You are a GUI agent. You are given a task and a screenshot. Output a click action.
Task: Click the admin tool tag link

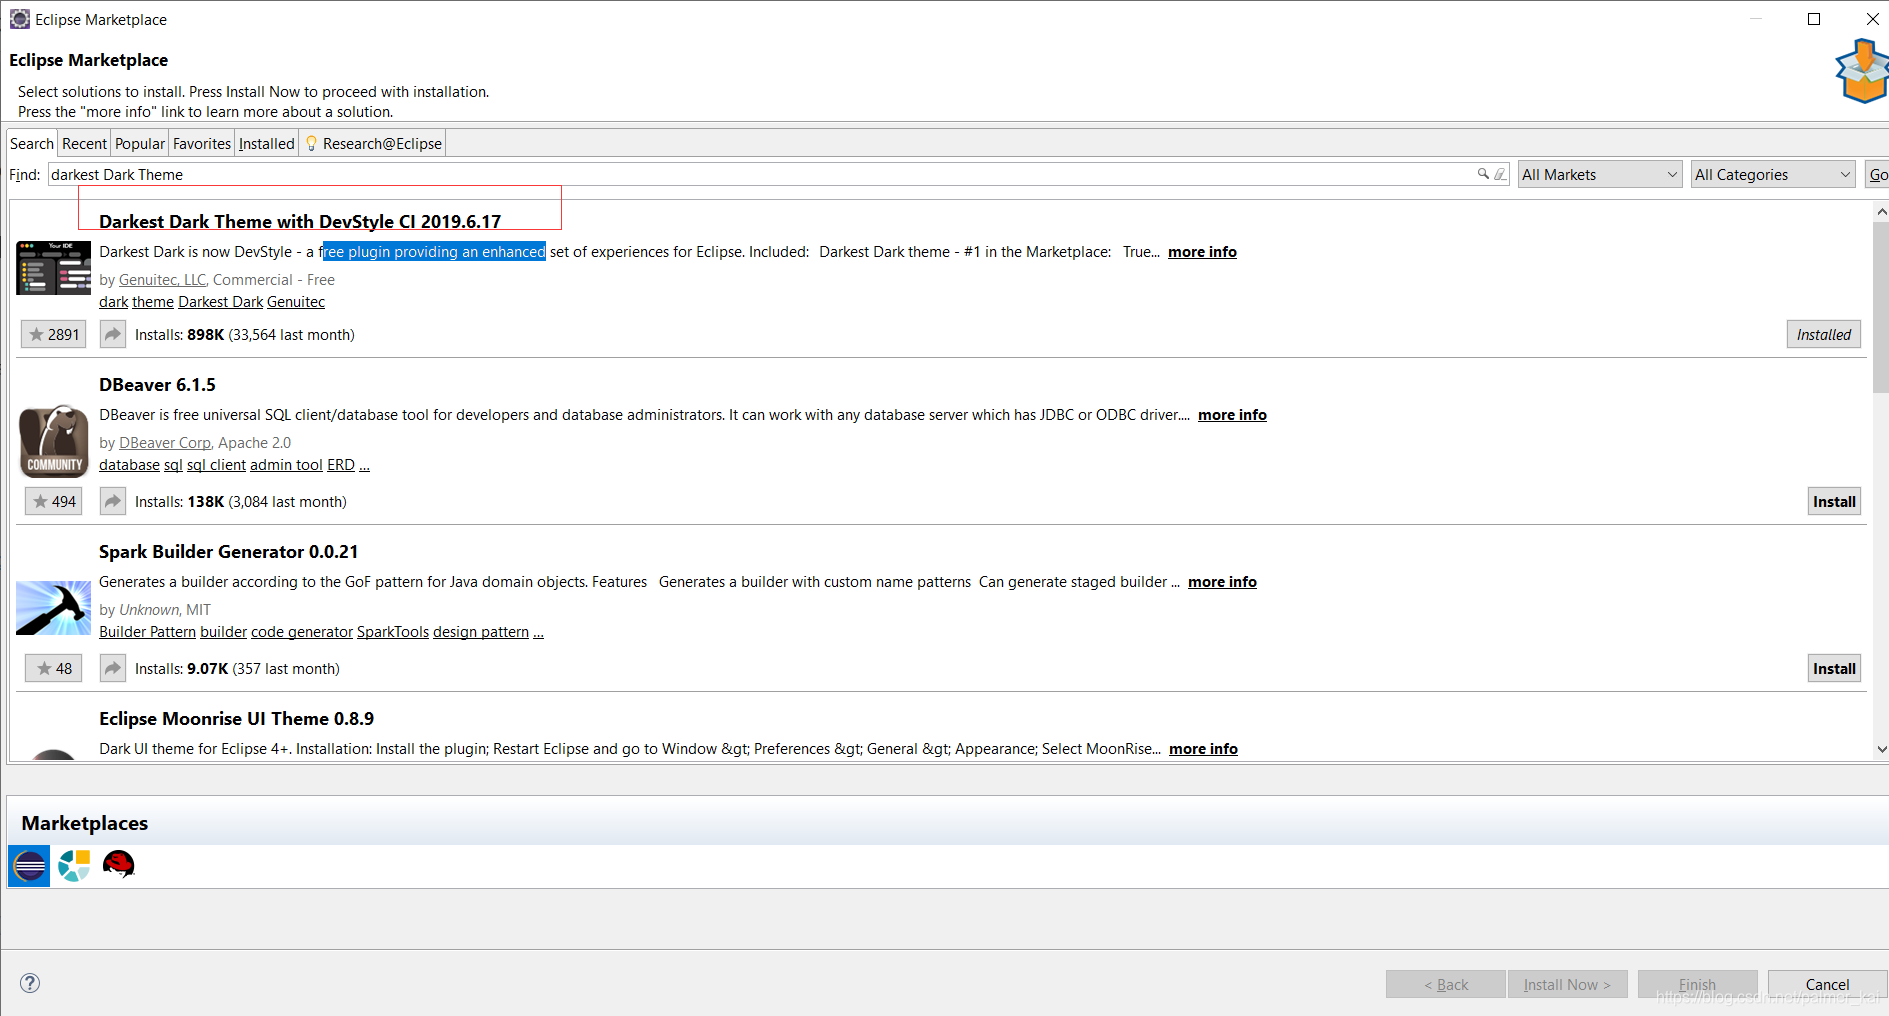tap(286, 465)
